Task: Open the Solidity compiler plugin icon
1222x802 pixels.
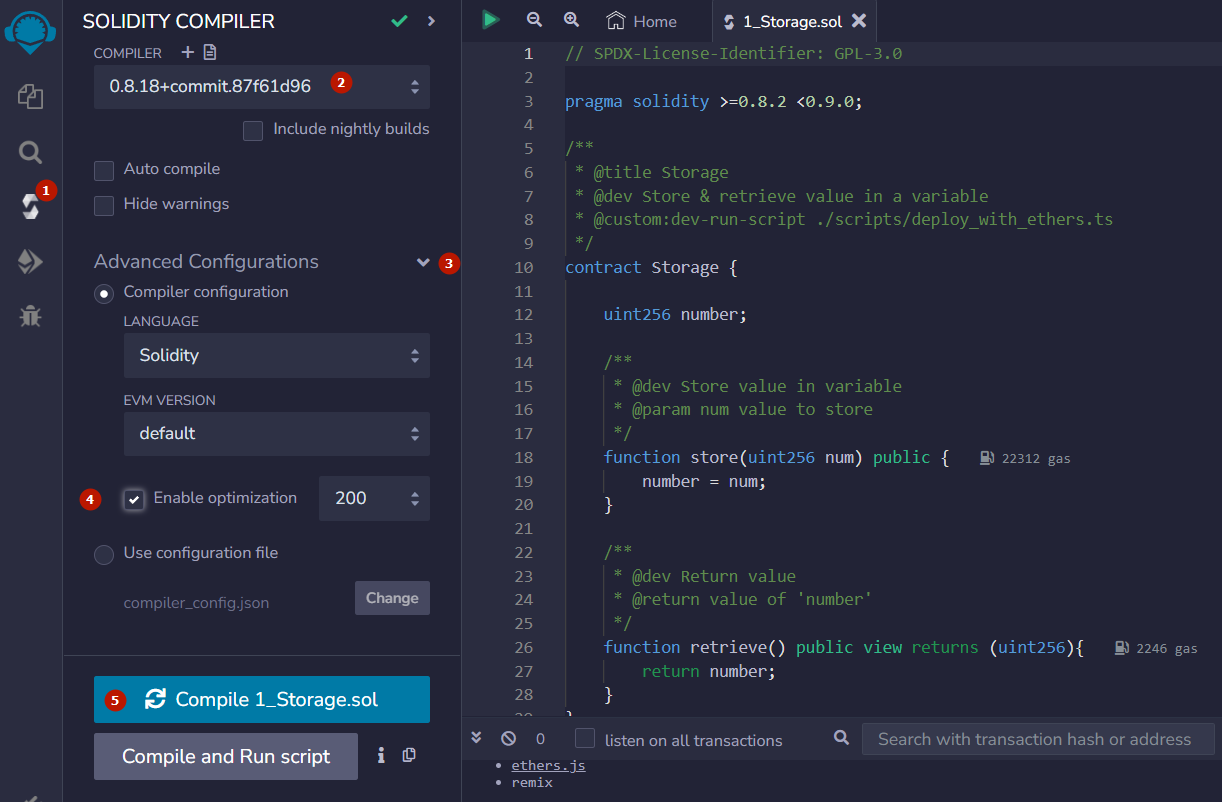Action: (30, 206)
